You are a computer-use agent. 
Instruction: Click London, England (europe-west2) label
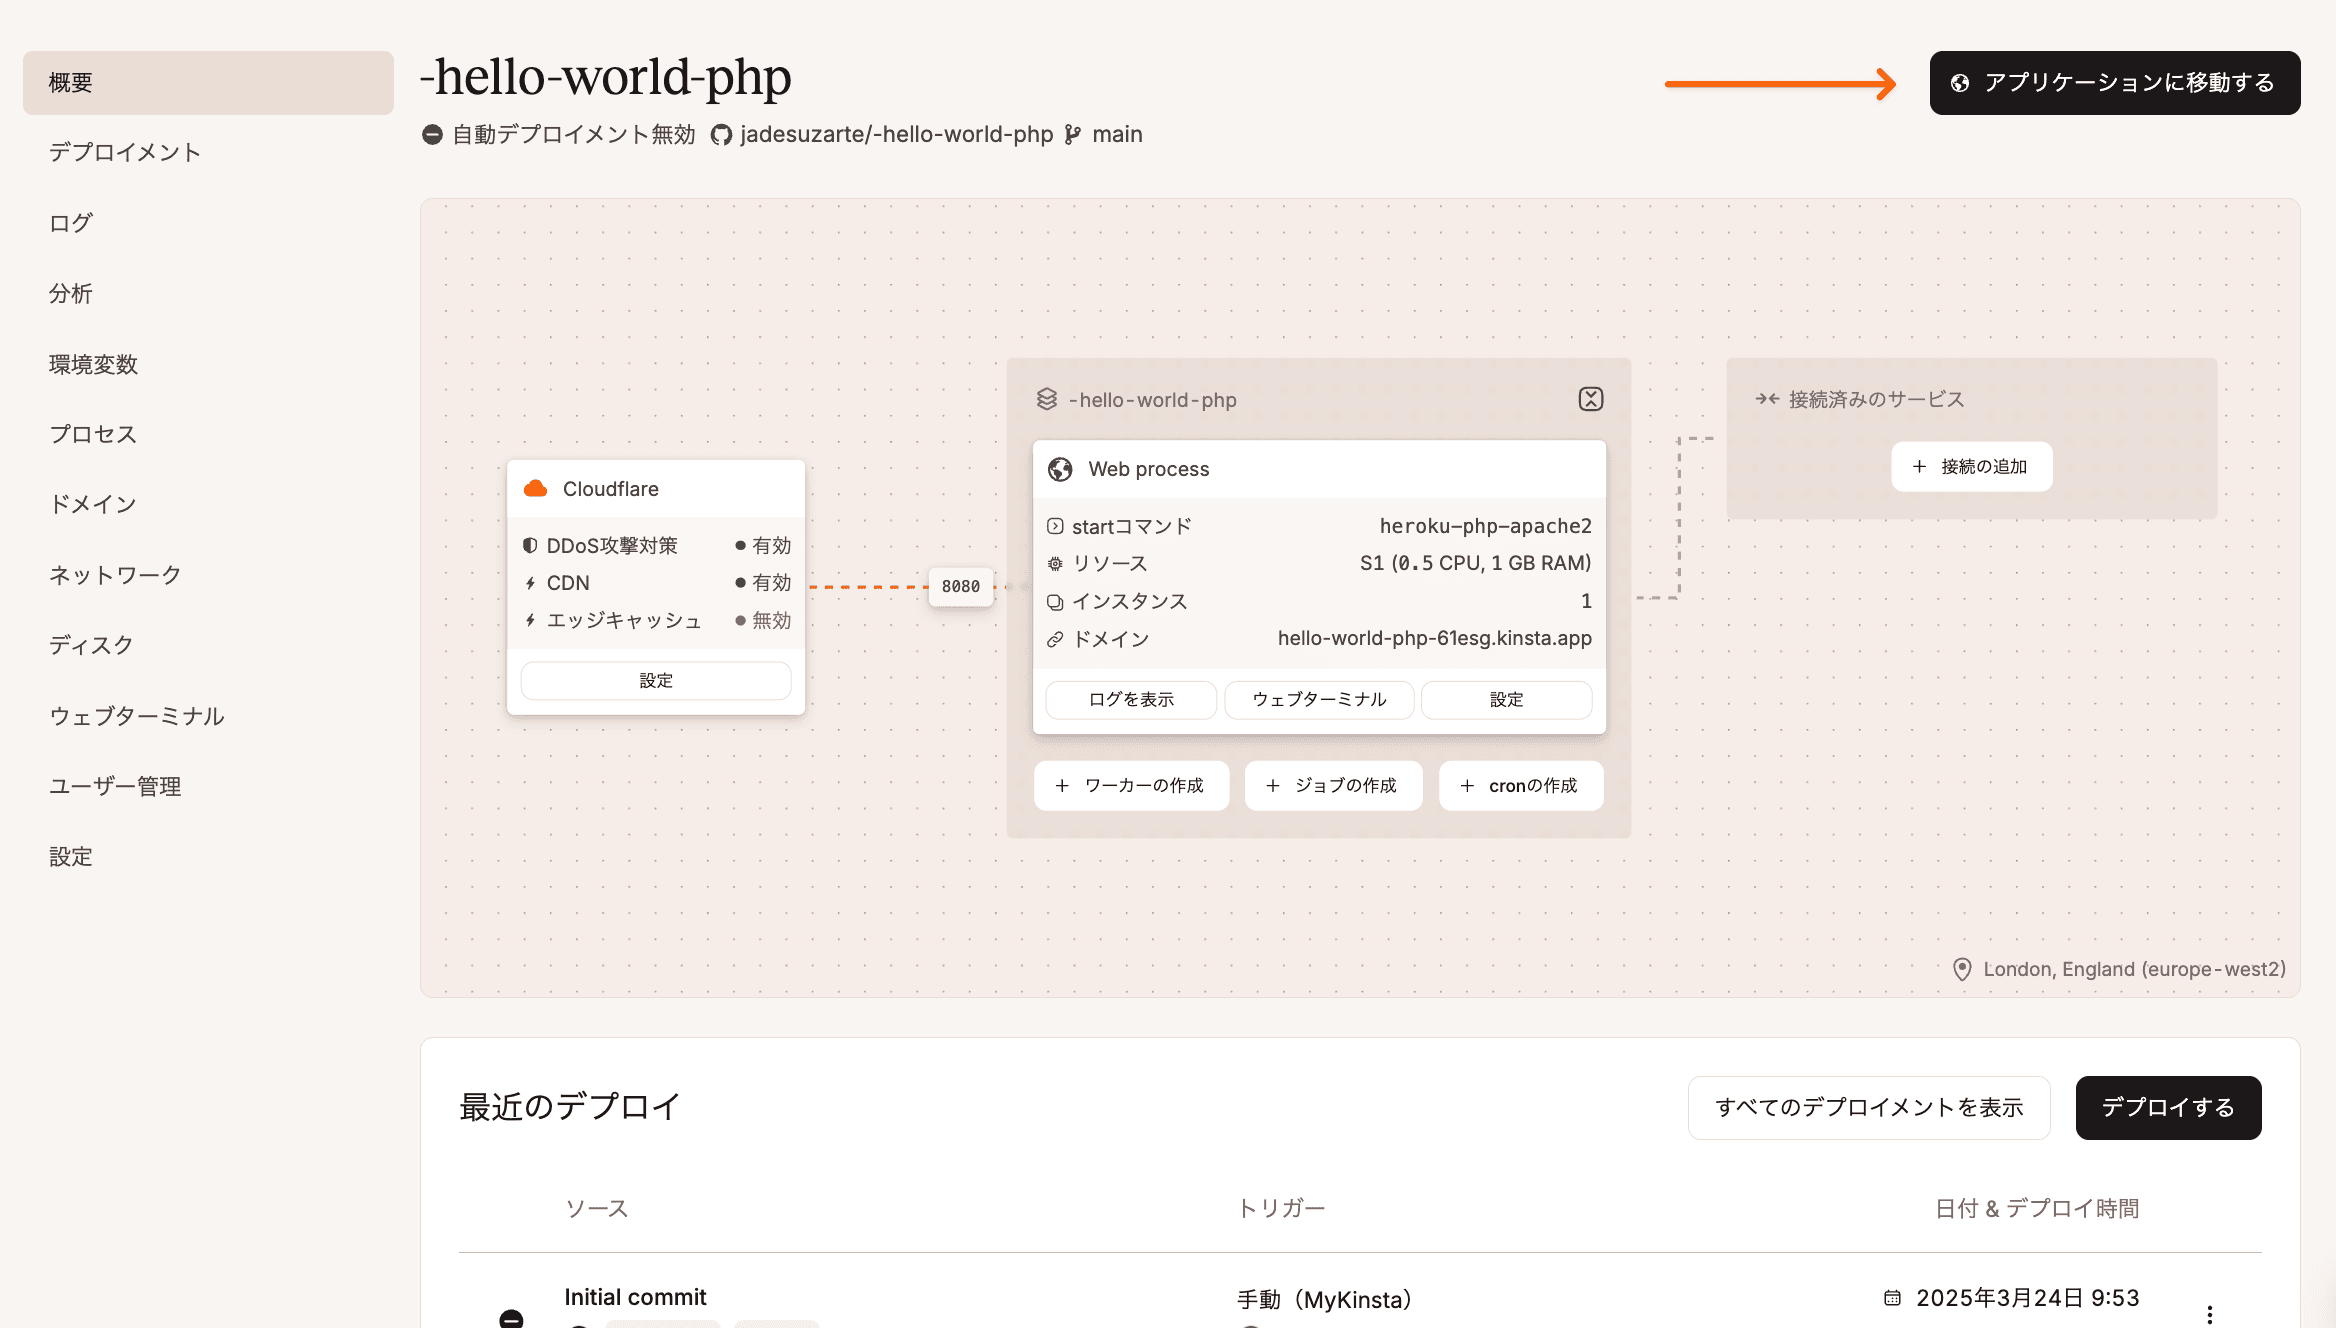[2135, 969]
